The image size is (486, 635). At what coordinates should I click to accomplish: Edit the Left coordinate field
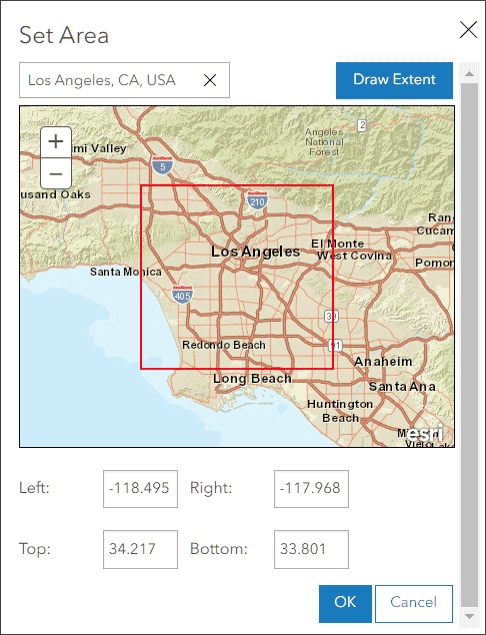[140, 489]
